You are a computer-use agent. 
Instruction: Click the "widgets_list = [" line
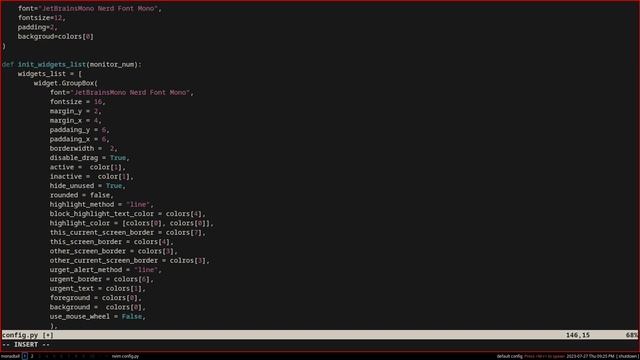[50, 74]
